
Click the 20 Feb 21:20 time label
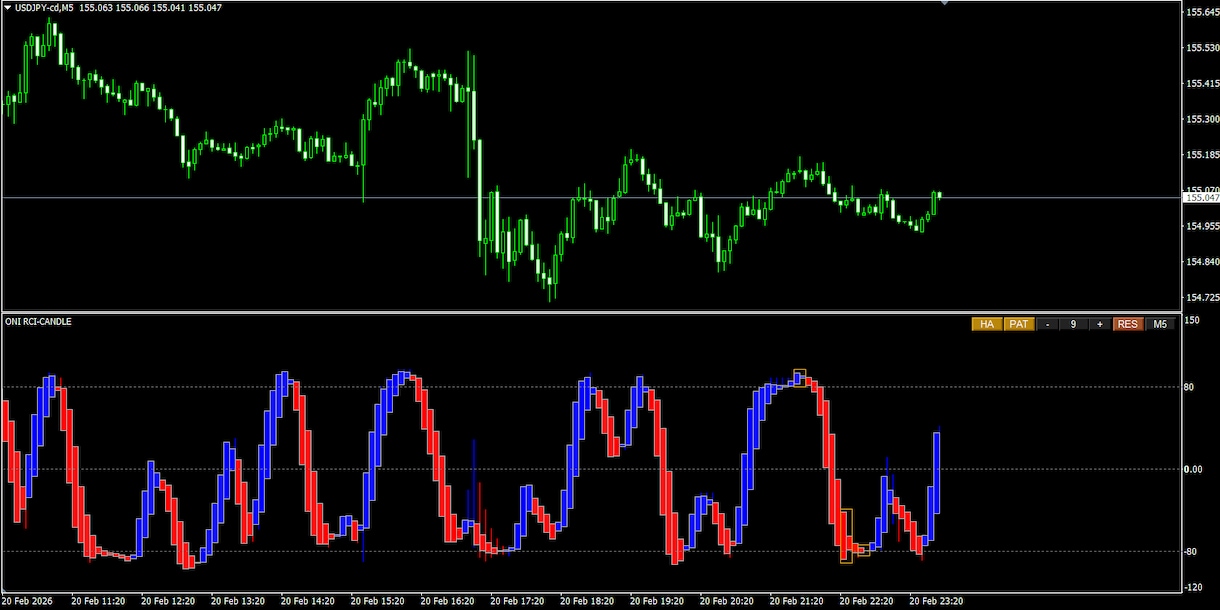797,602
